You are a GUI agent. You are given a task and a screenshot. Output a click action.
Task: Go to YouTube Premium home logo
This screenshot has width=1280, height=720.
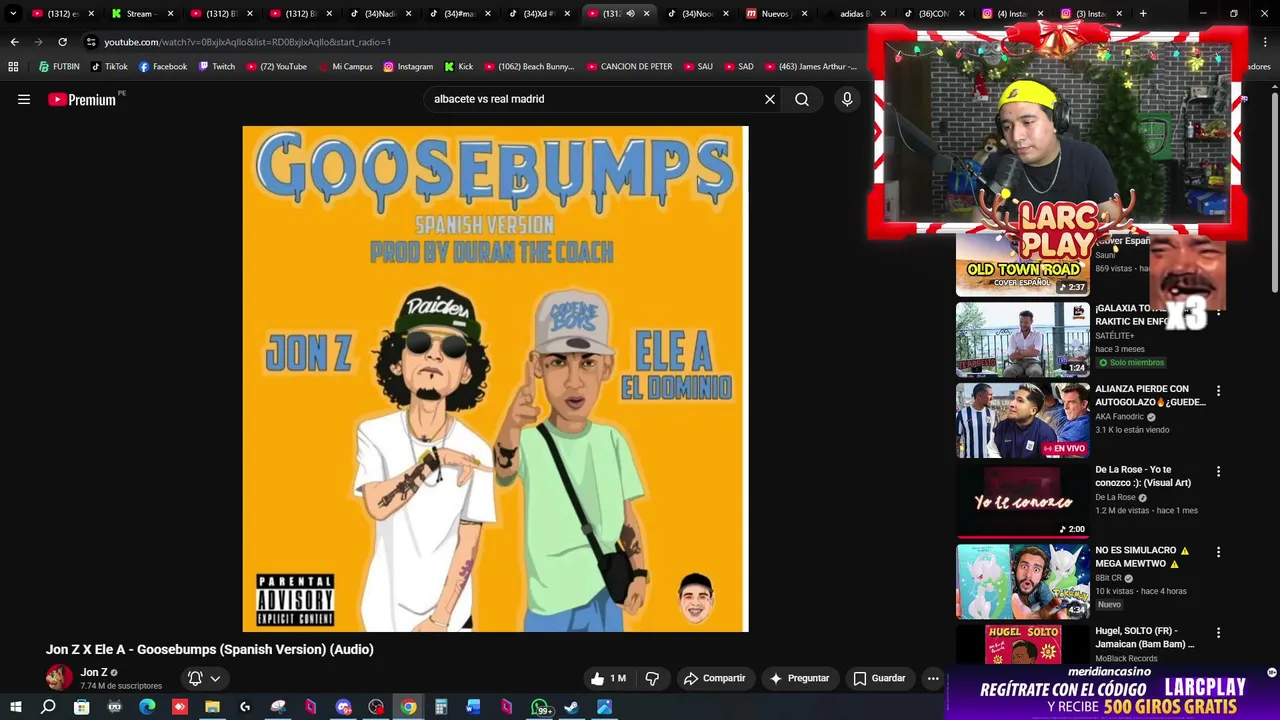pos(82,99)
